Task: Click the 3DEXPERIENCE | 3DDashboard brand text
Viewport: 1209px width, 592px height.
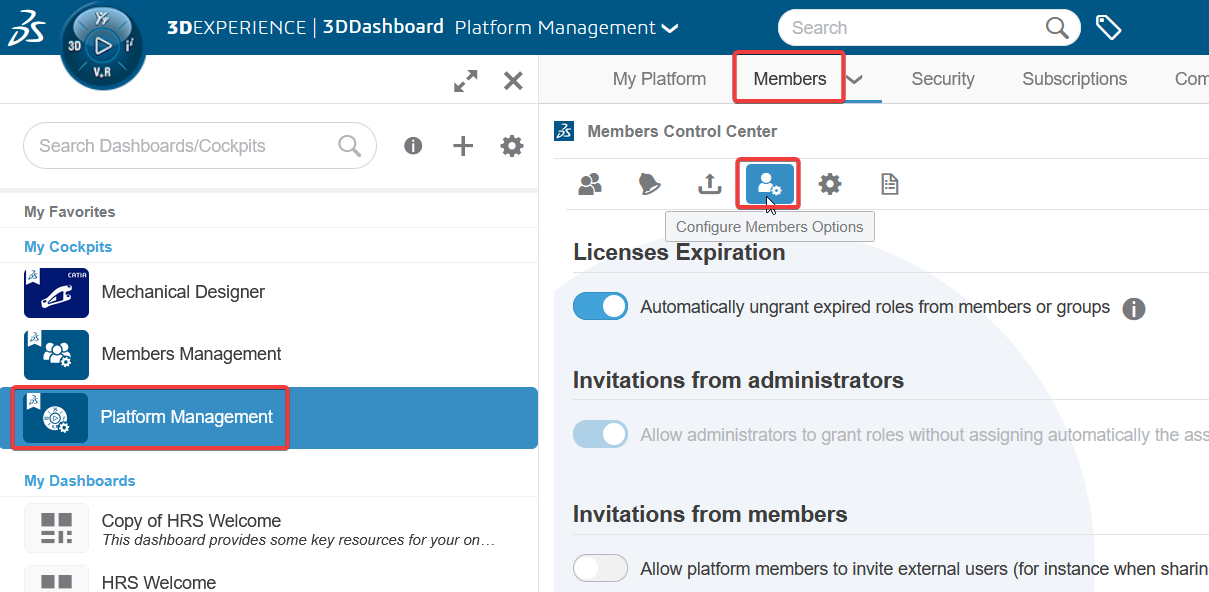Action: click(305, 27)
